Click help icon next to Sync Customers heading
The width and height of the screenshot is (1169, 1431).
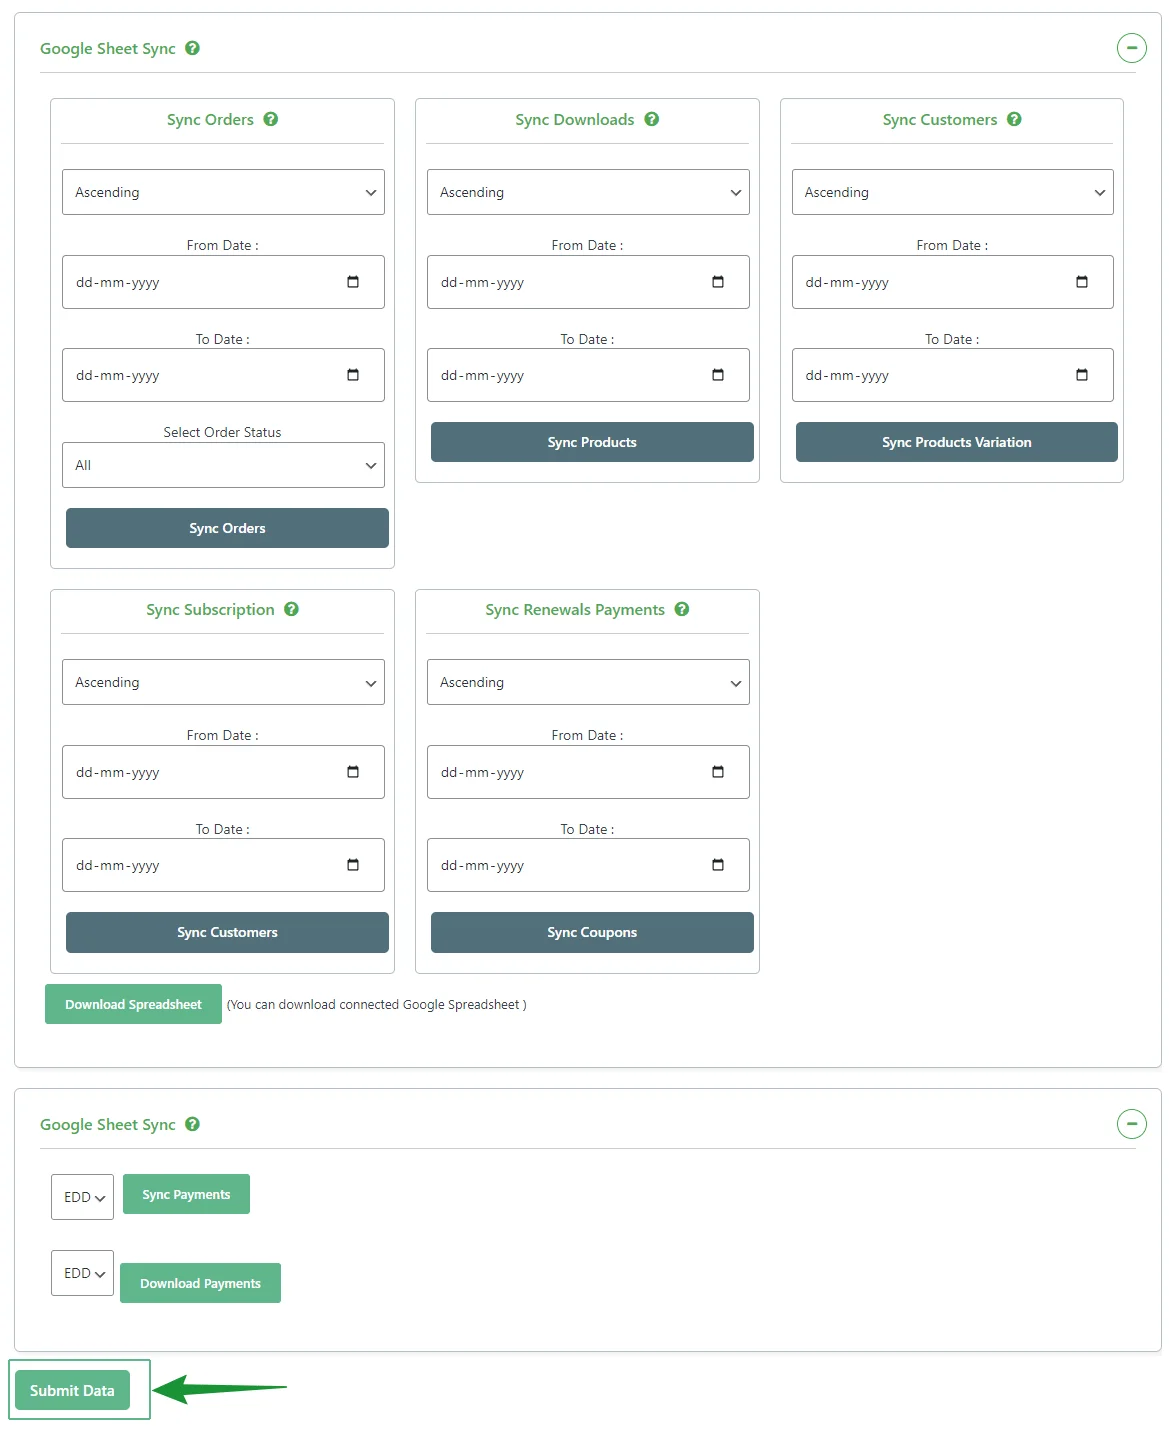click(1014, 119)
